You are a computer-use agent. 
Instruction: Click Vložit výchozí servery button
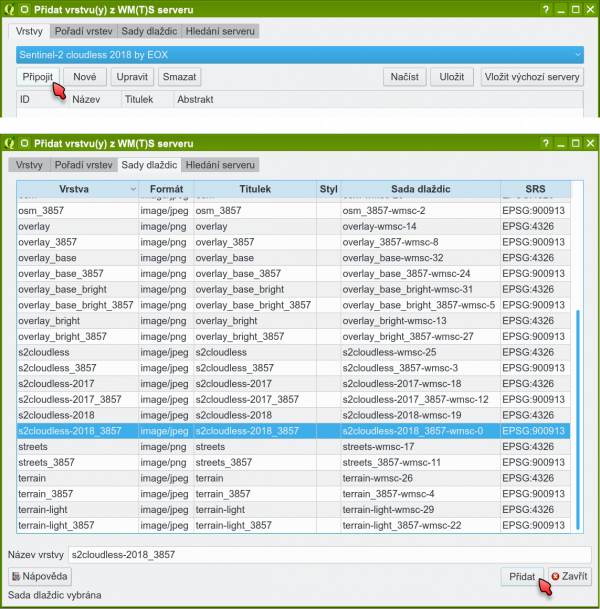[x=531, y=76]
